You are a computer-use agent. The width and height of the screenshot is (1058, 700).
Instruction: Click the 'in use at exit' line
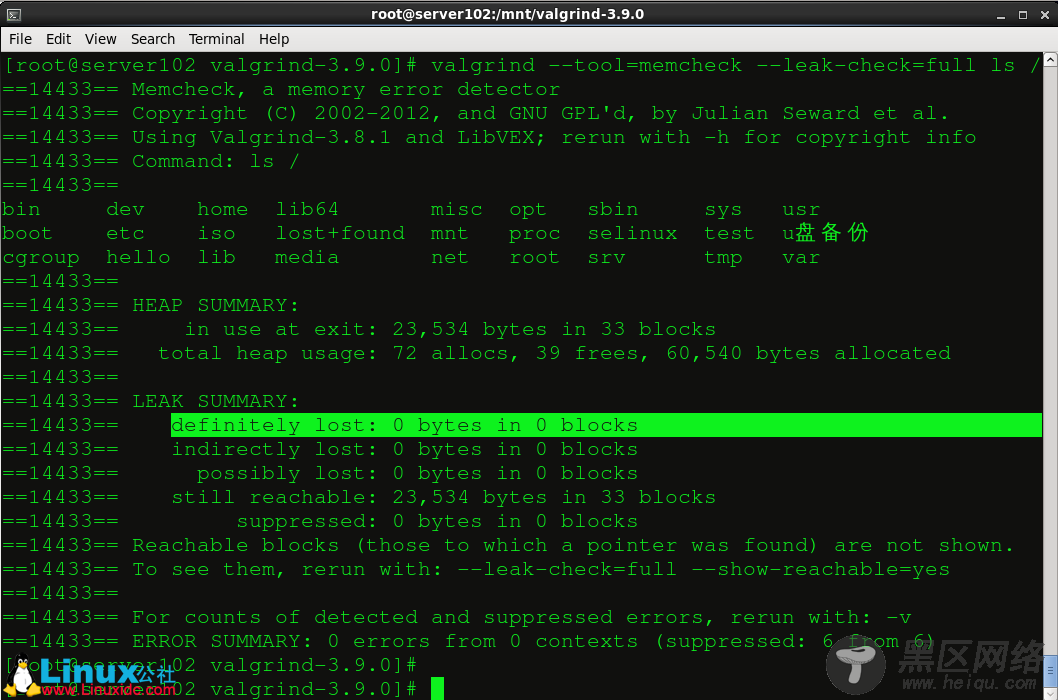point(450,329)
